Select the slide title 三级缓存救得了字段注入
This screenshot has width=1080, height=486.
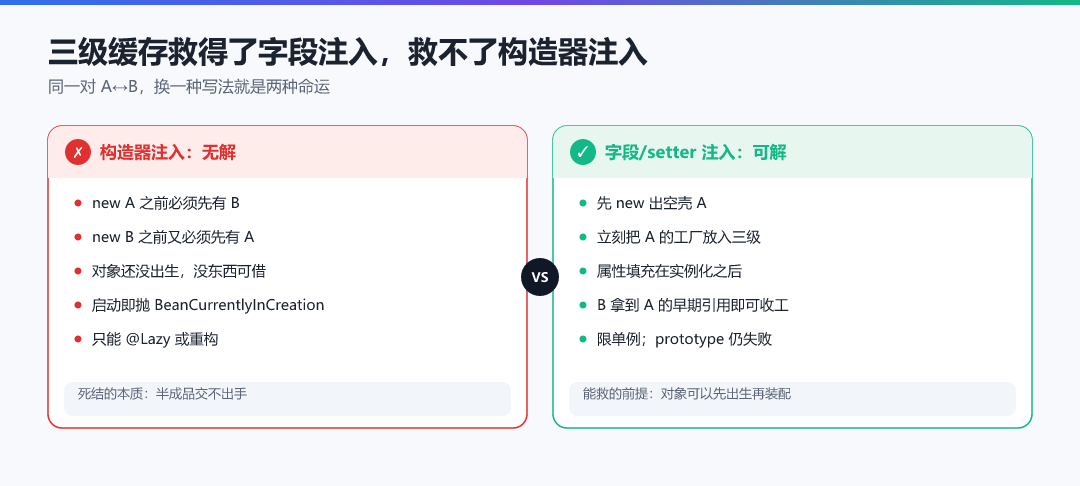coord(348,52)
